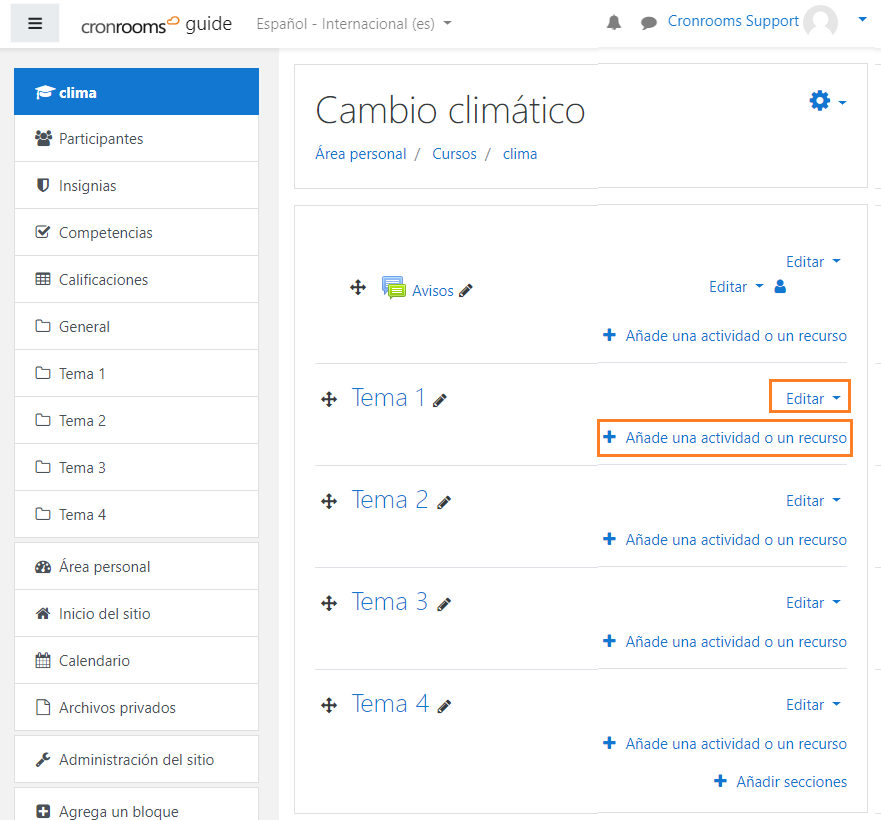Click the pencil icon next to Tema 1 heading

(439, 400)
